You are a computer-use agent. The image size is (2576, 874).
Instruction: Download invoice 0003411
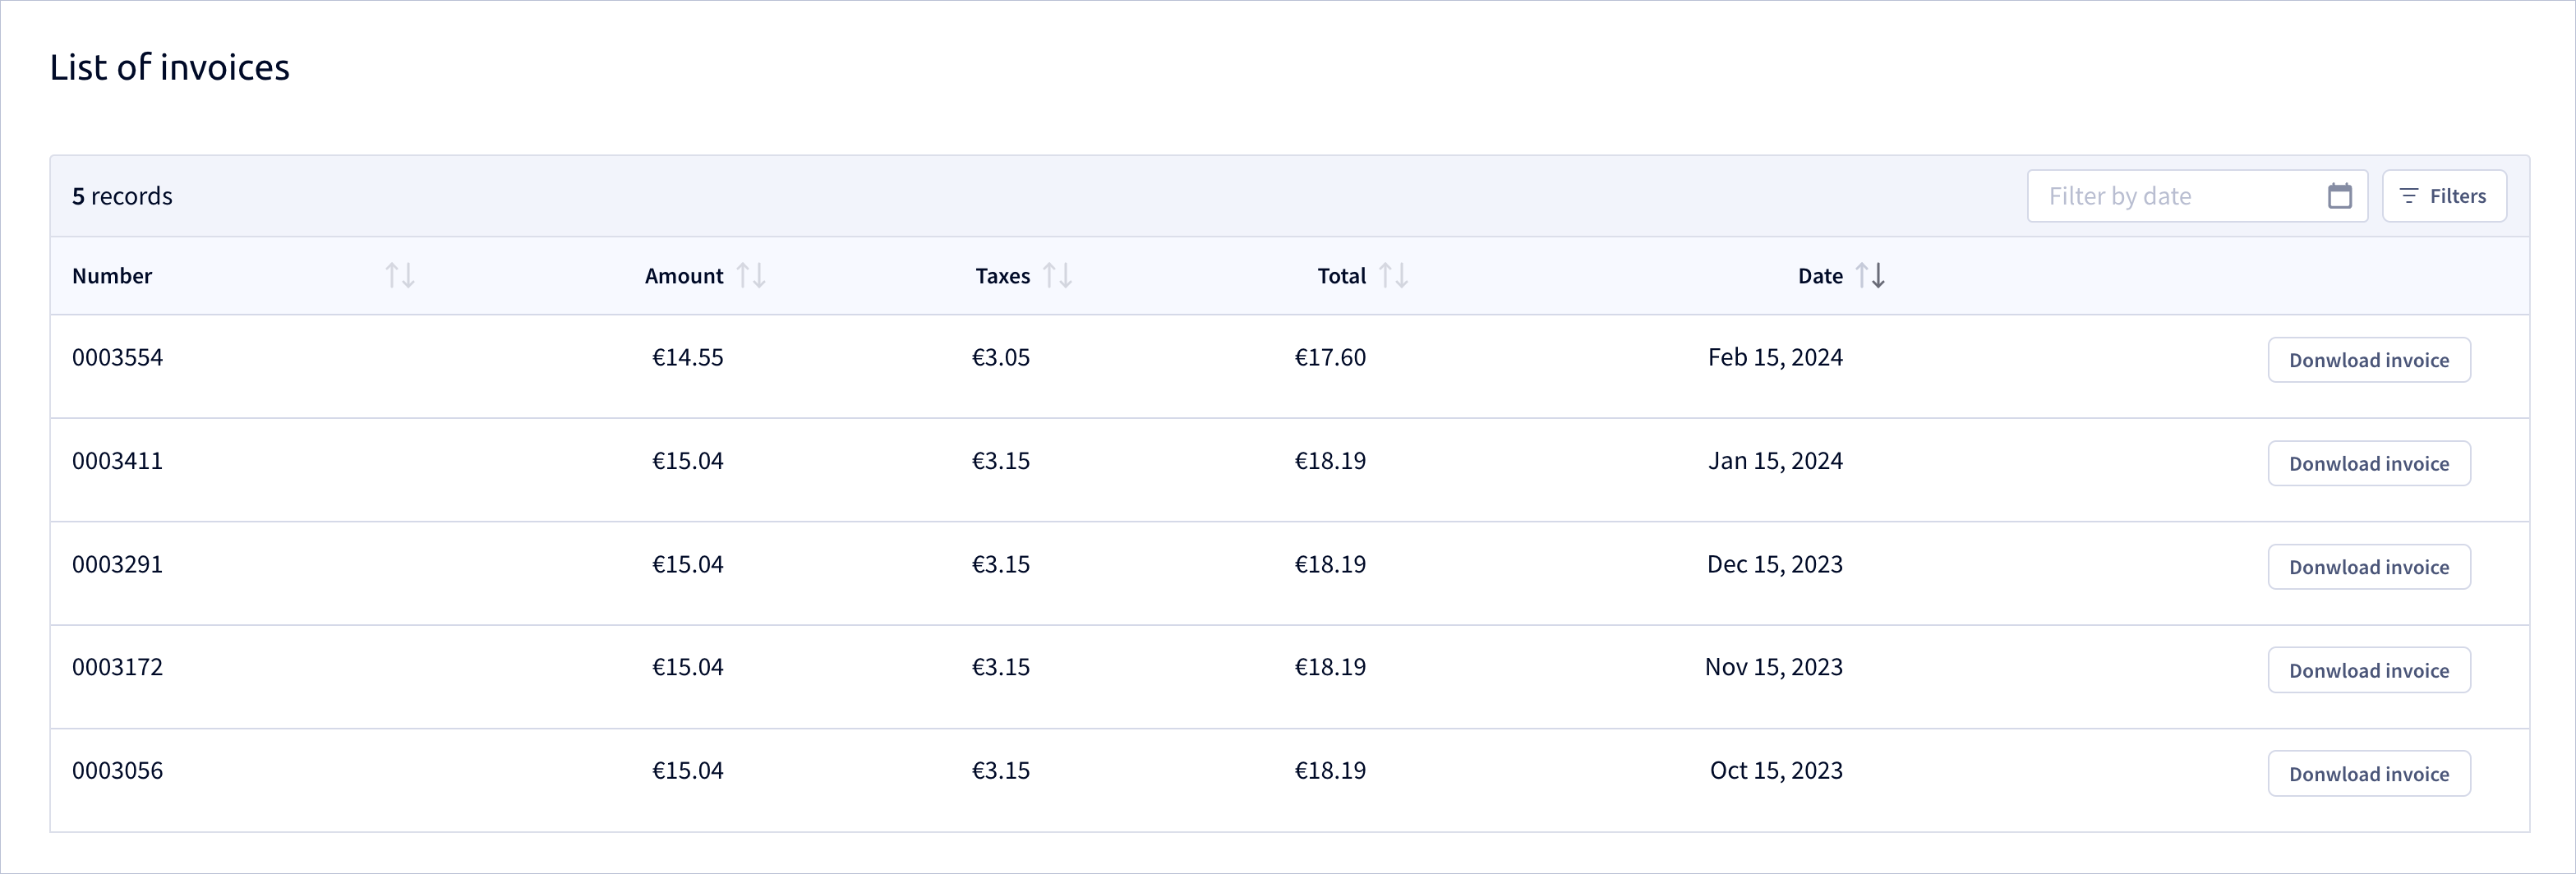[x=2368, y=463]
